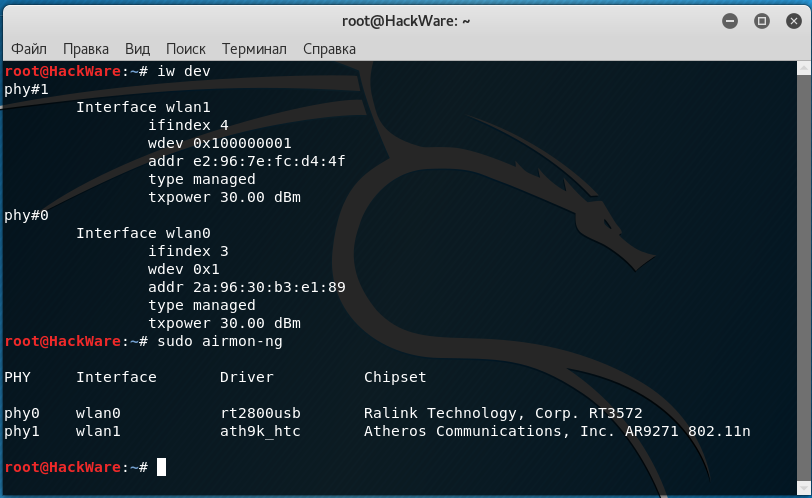Viewport: 812px width, 498px height.
Task: Click the terminal cursor at the last prompt
Action: [x=162, y=467]
